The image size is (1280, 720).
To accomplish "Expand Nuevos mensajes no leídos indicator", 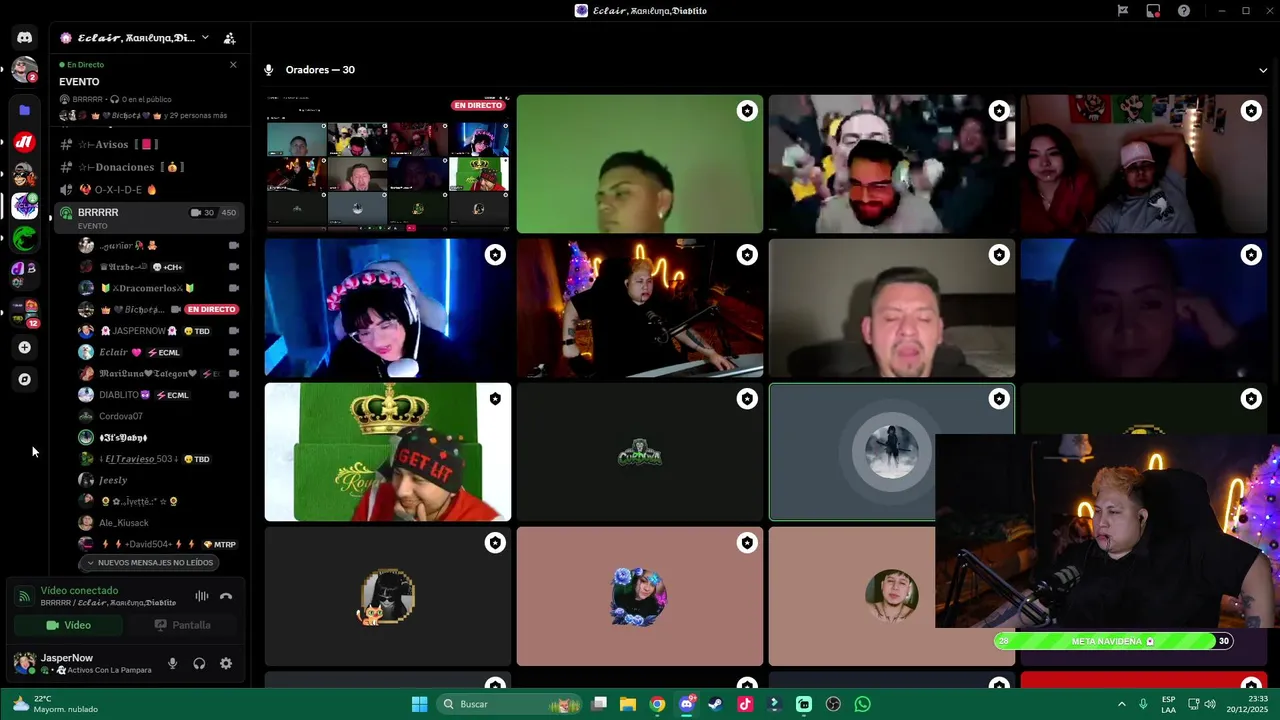I will (x=150, y=562).
